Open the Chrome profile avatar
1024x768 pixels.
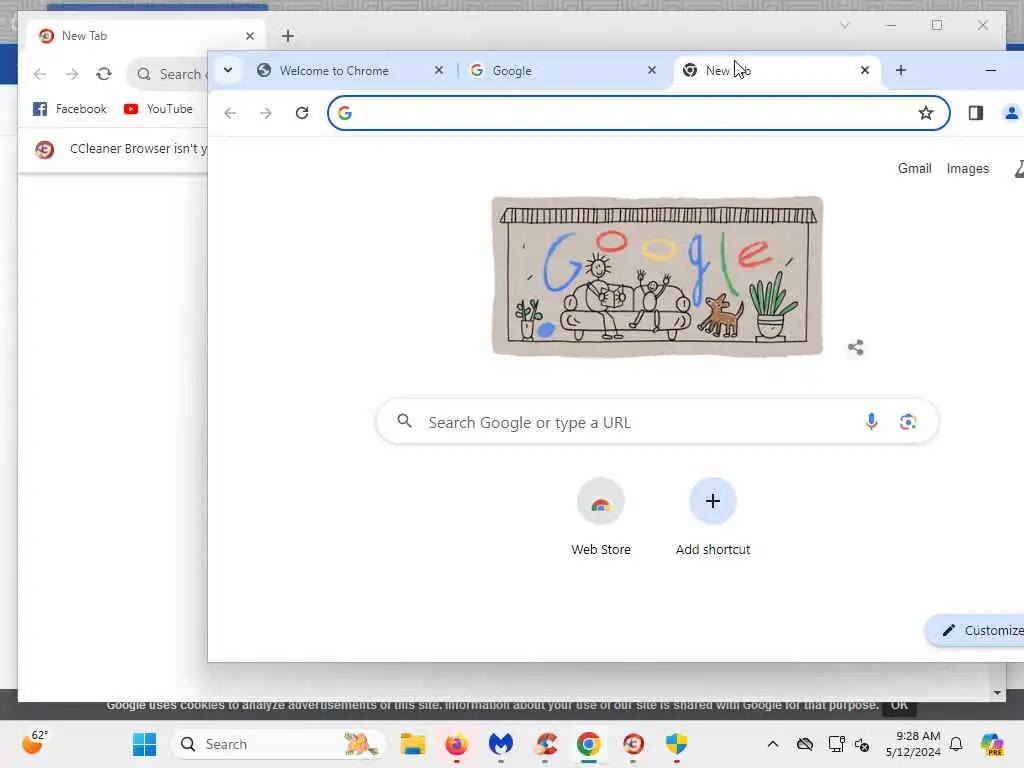point(1012,113)
